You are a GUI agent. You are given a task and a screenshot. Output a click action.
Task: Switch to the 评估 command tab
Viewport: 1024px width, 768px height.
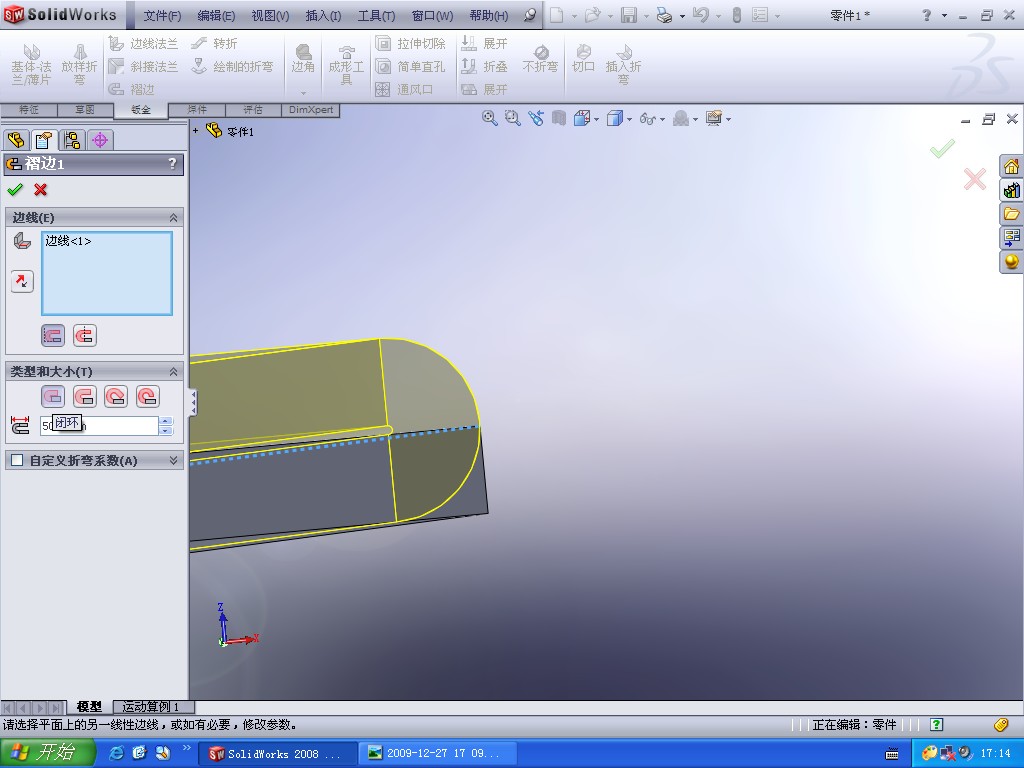[x=253, y=110]
